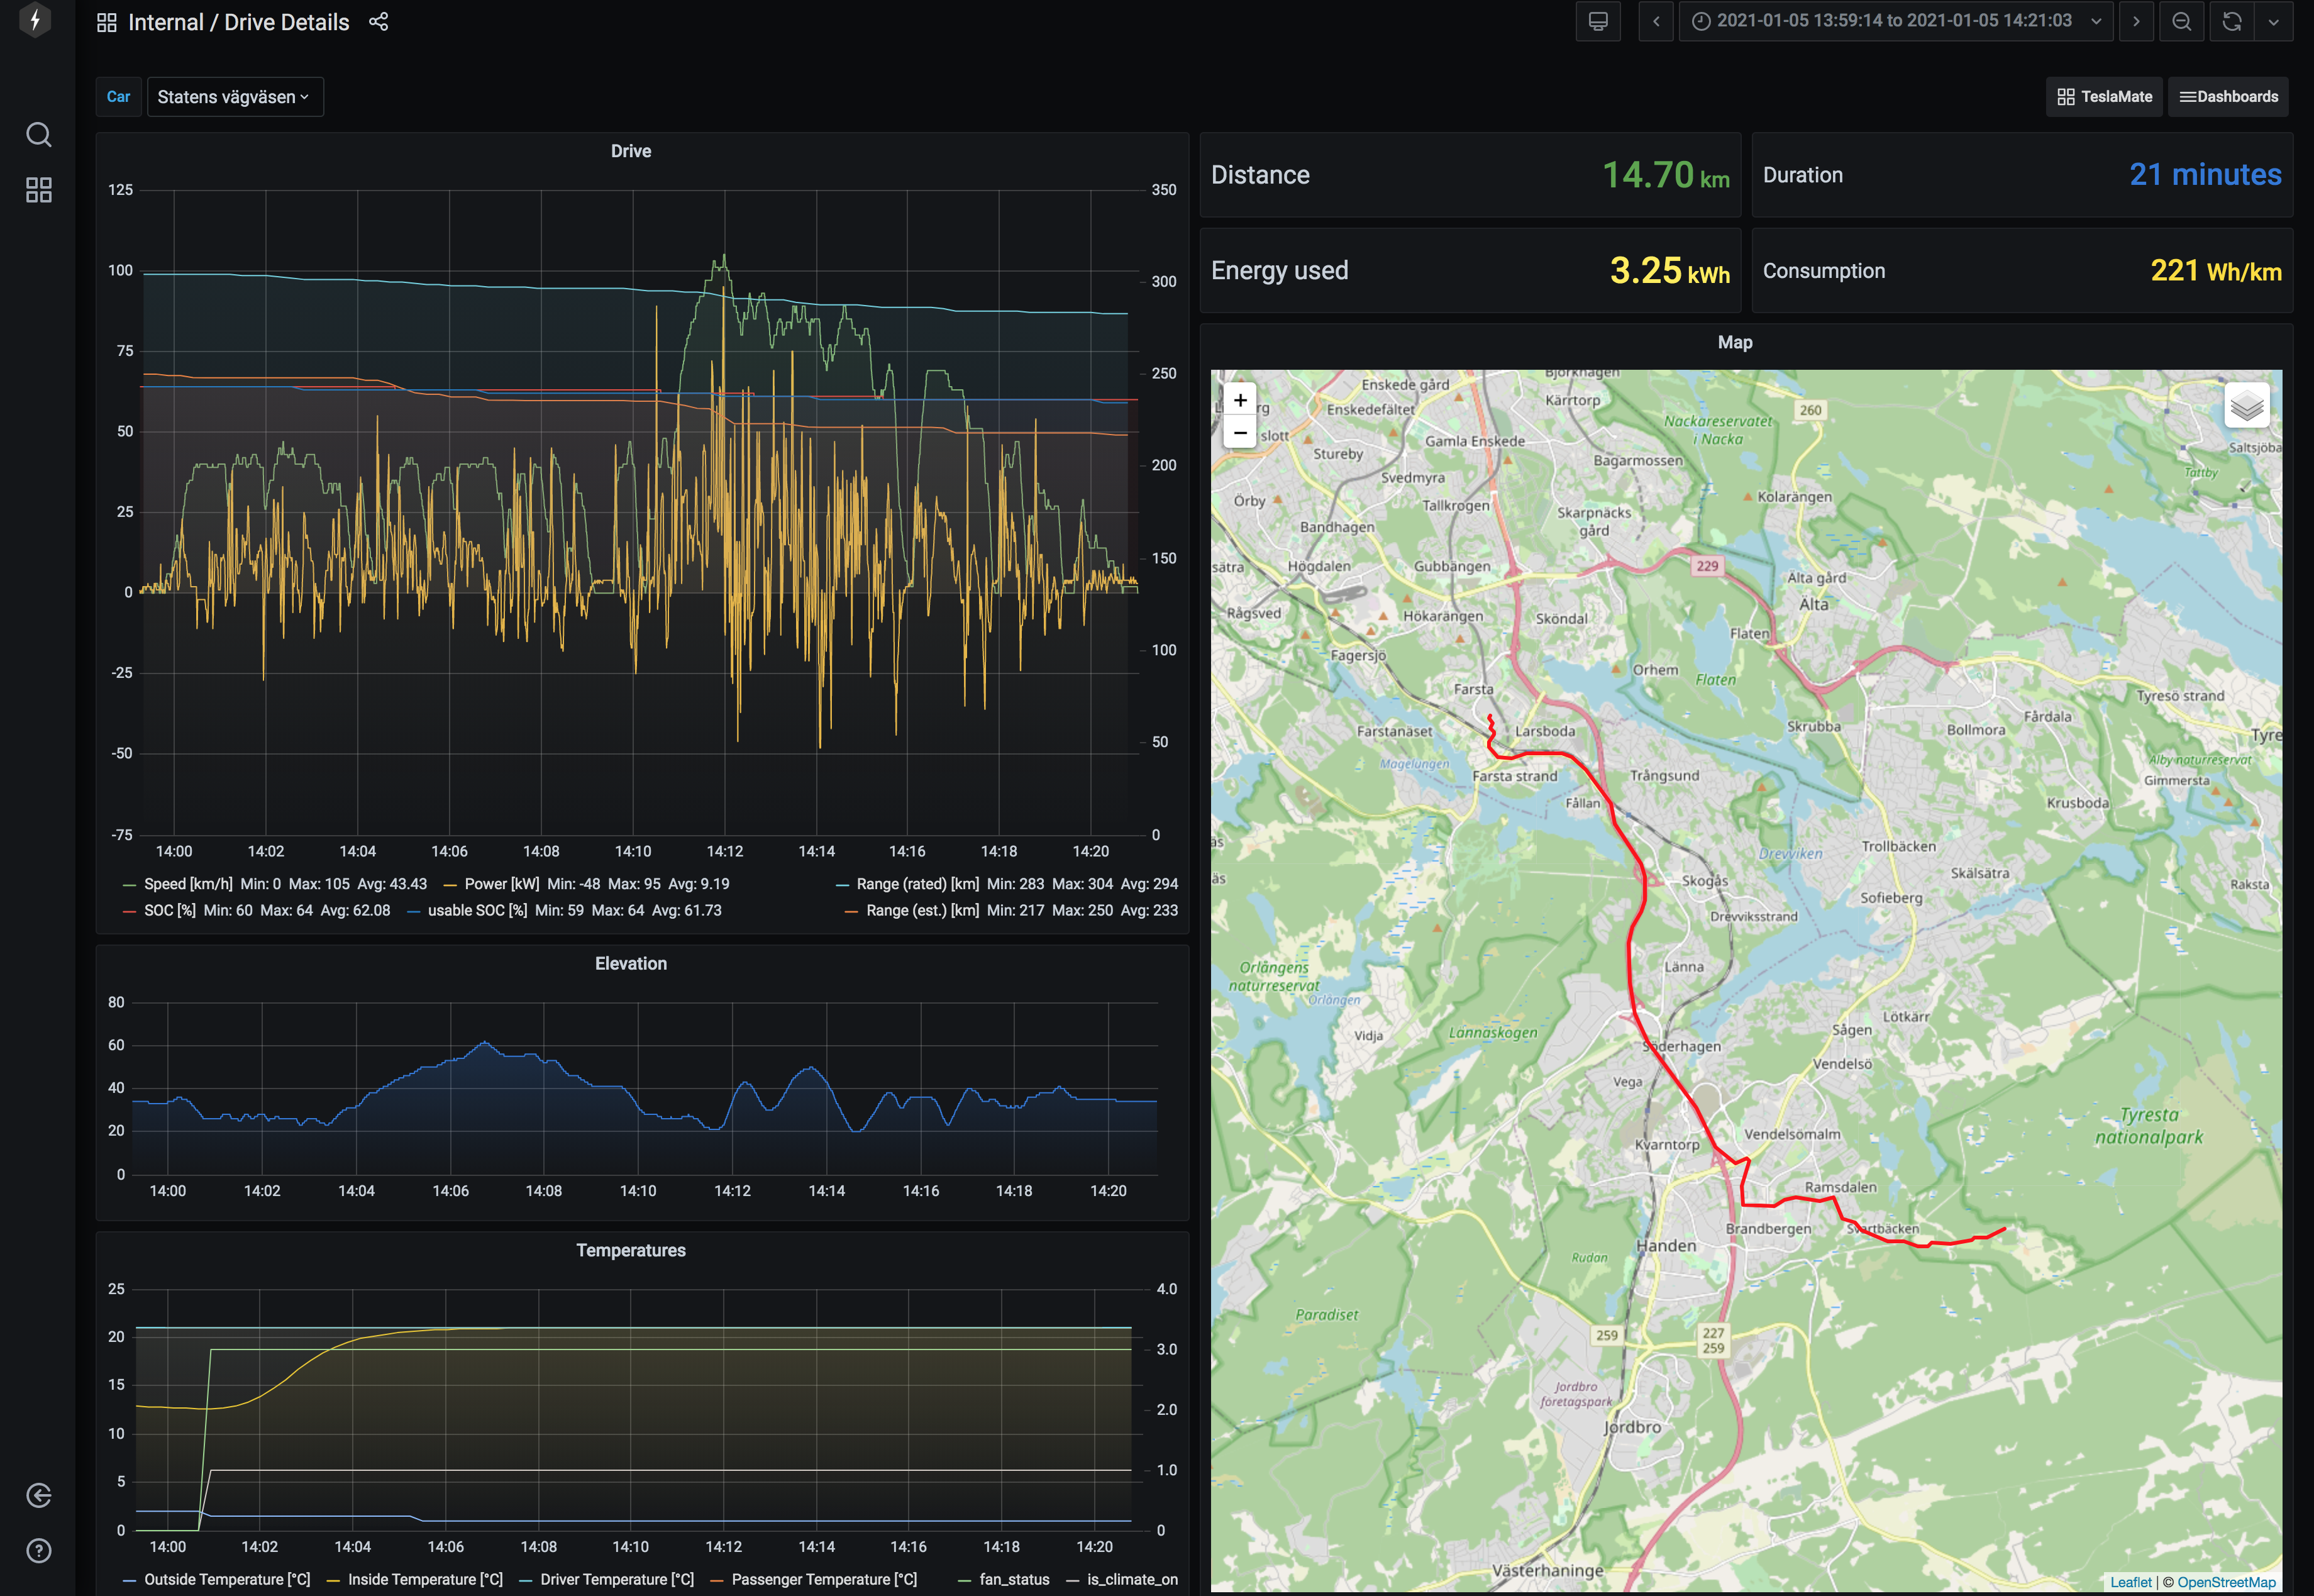Viewport: 2314px width, 1596px height.
Task: Cycle view mode with monitor icon
Action: click(1598, 21)
